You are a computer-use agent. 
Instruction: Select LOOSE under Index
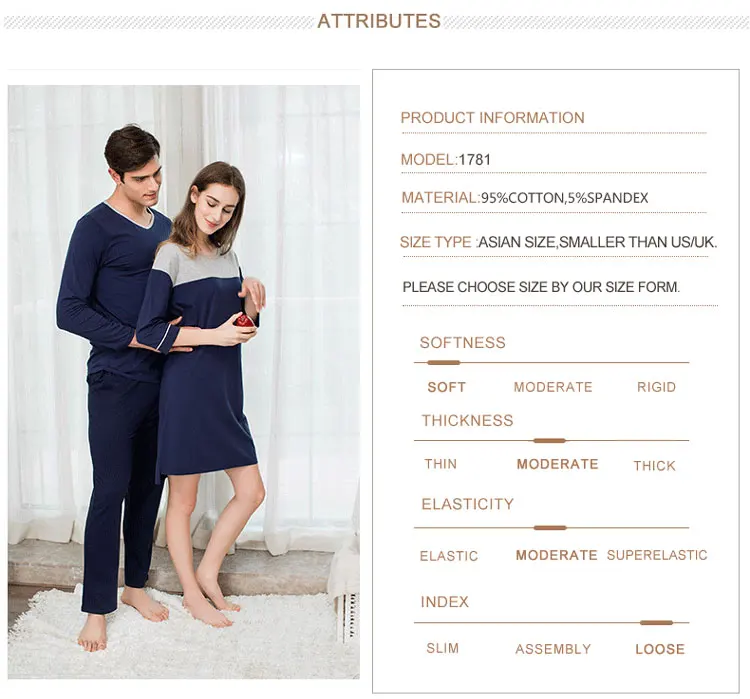pyautogui.click(x=660, y=649)
